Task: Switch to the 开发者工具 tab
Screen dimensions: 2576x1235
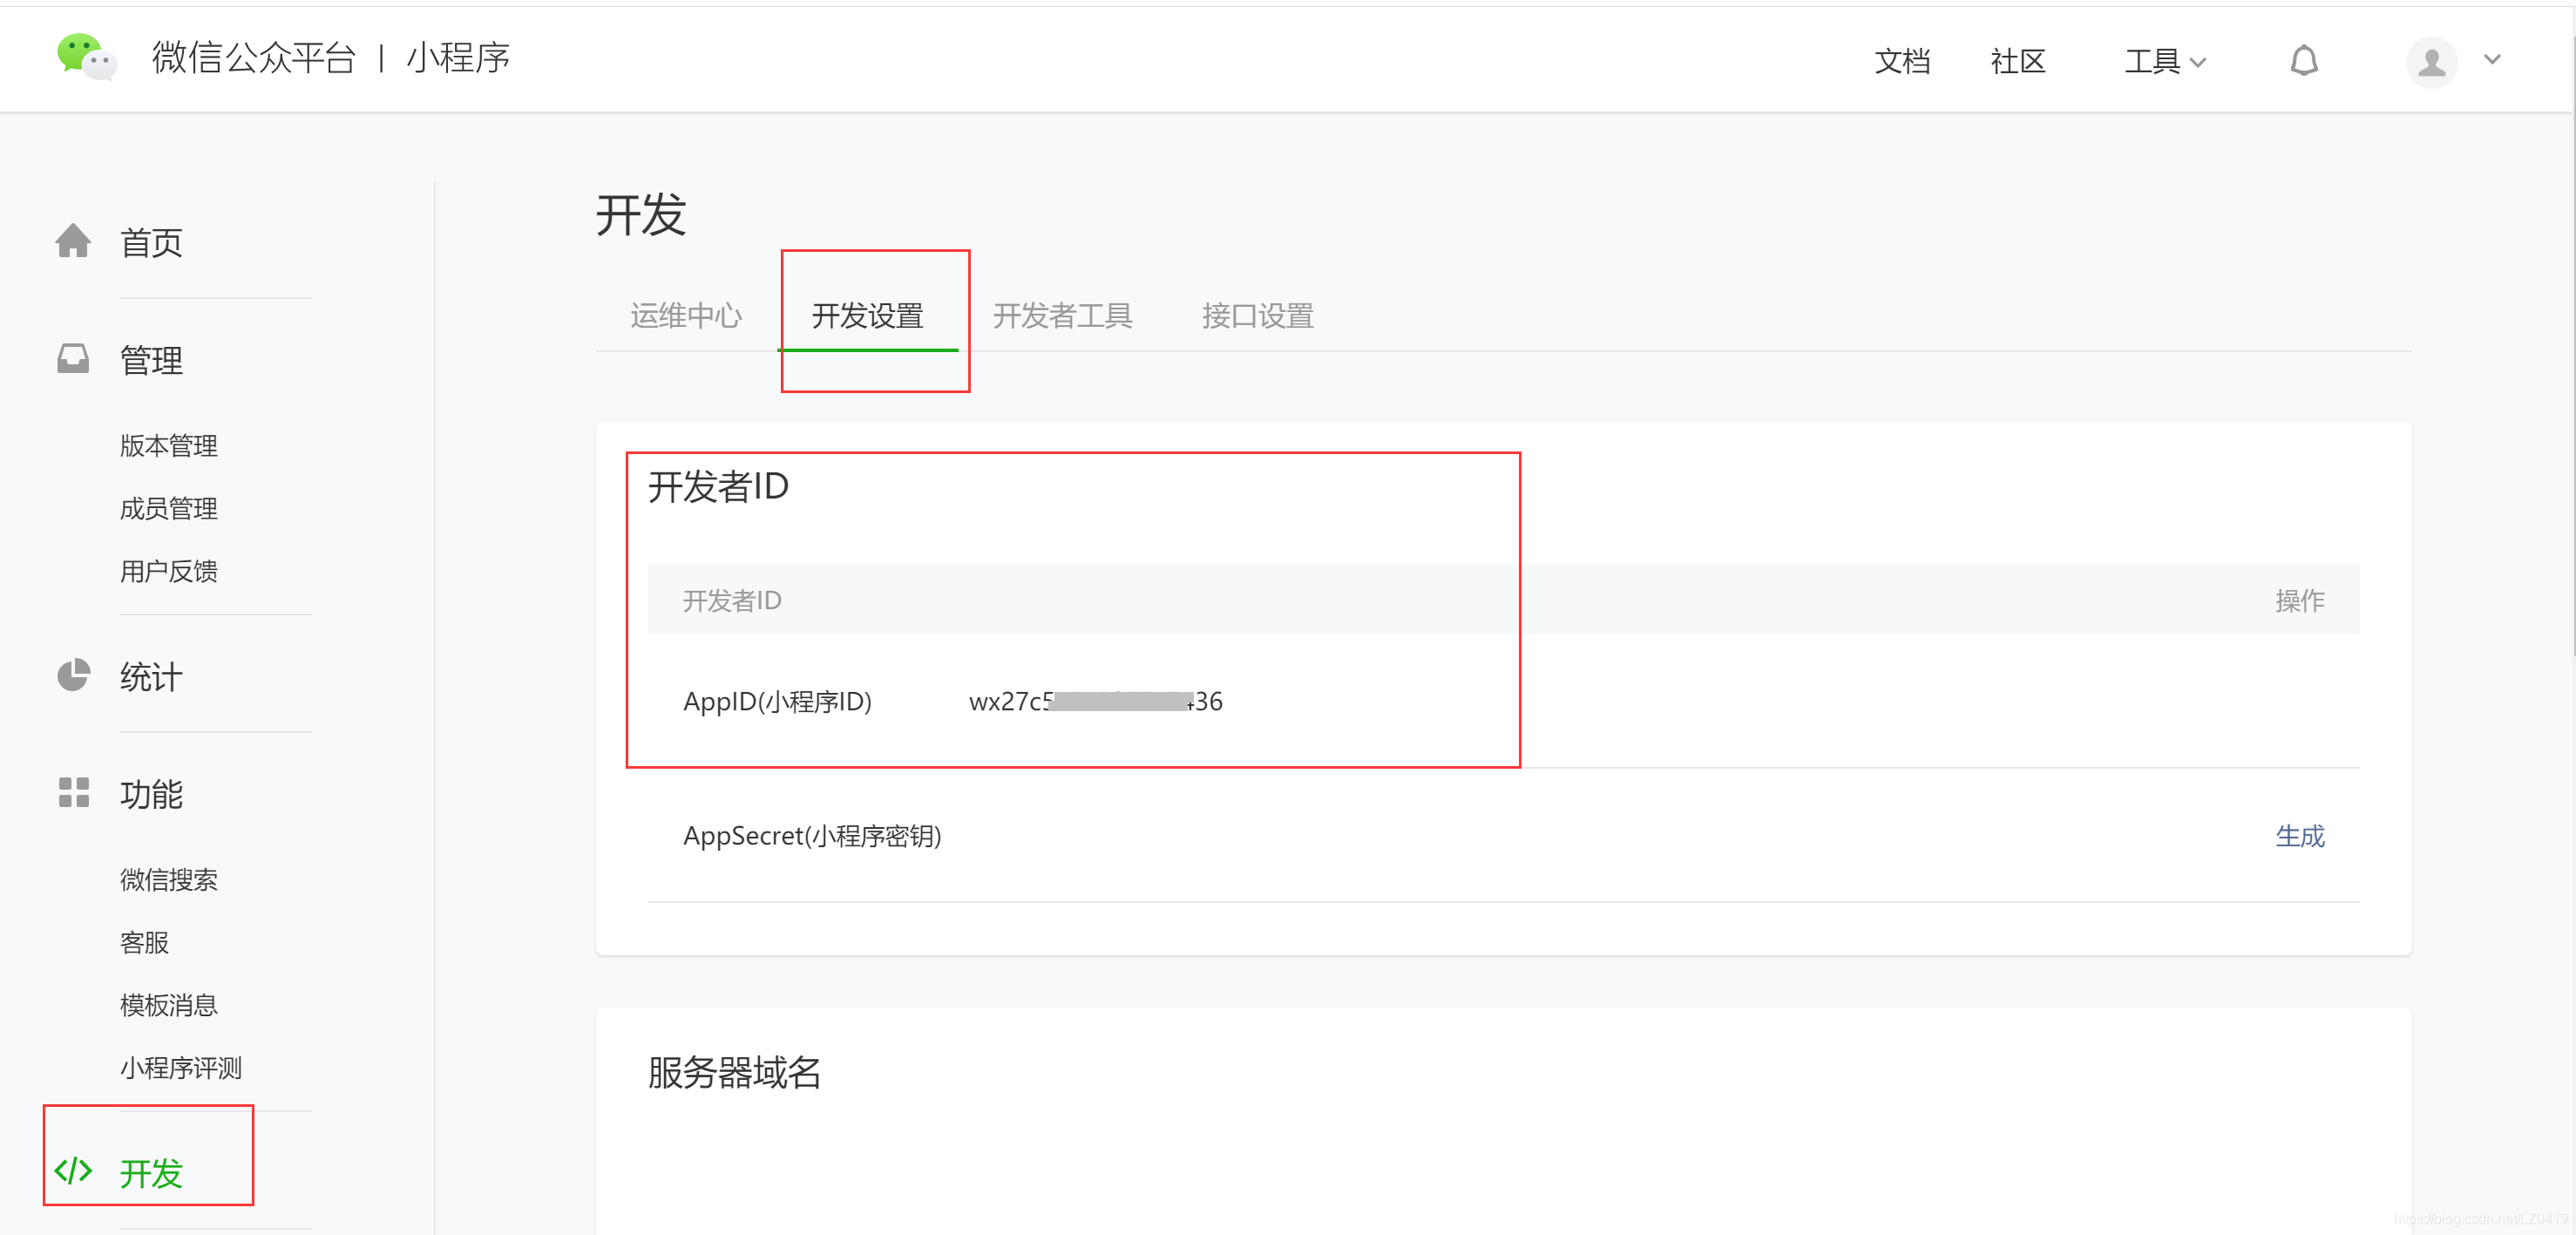Action: pyautogui.click(x=1062, y=316)
